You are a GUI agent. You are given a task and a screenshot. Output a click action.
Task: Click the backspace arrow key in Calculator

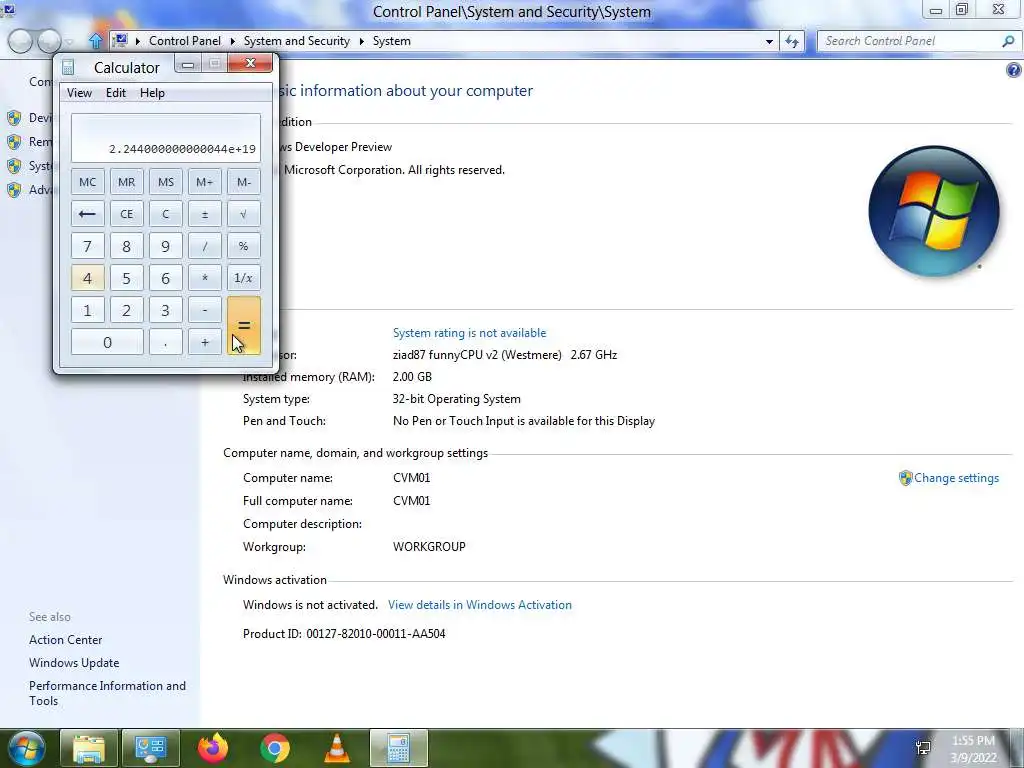pyautogui.click(x=88, y=214)
